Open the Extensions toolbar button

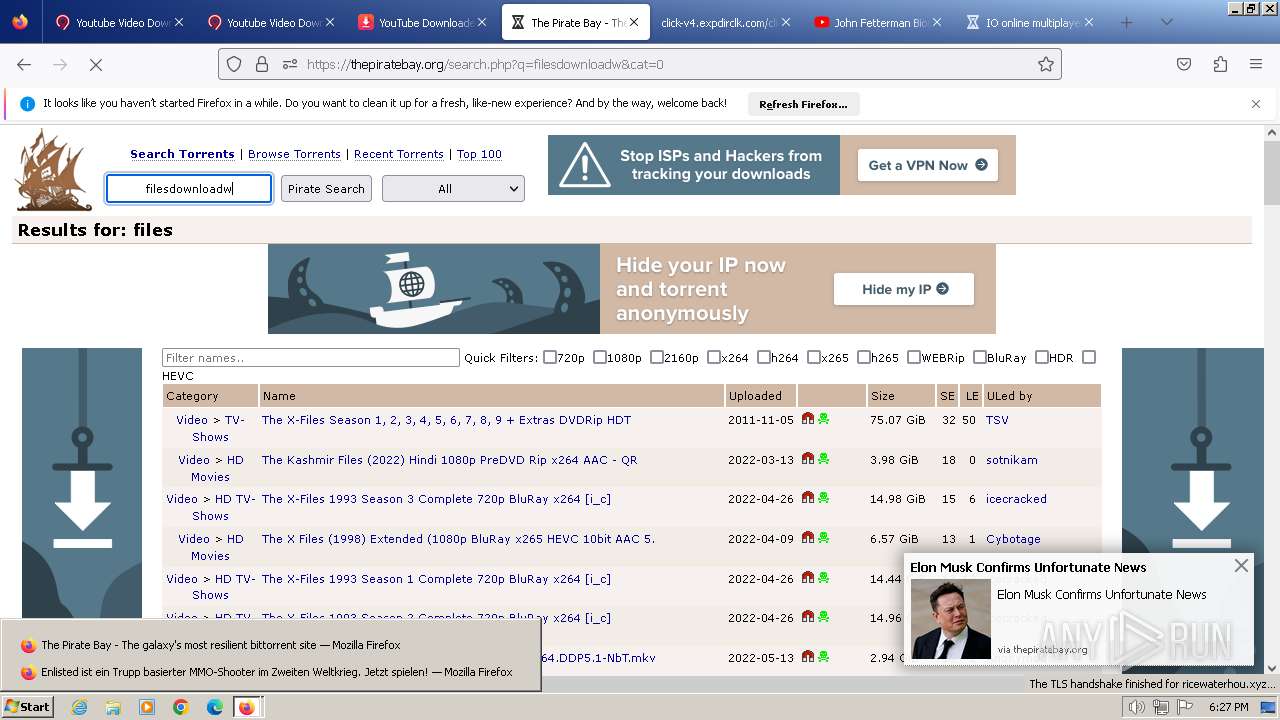pos(1220,64)
